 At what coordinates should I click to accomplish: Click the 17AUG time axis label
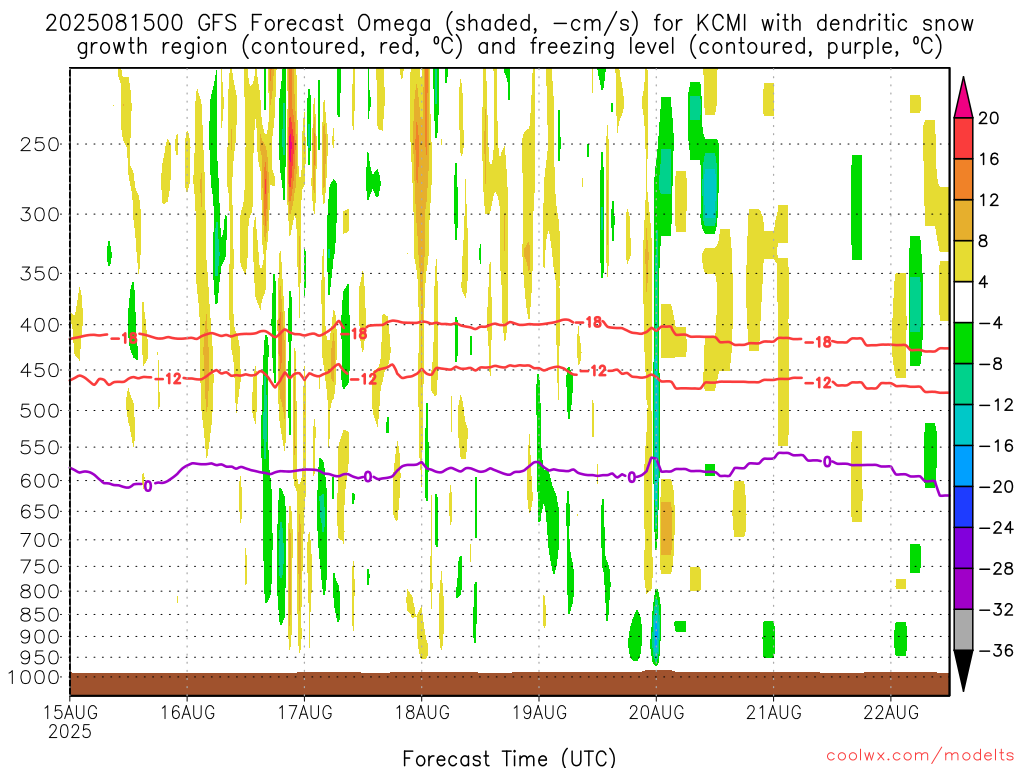point(304,712)
